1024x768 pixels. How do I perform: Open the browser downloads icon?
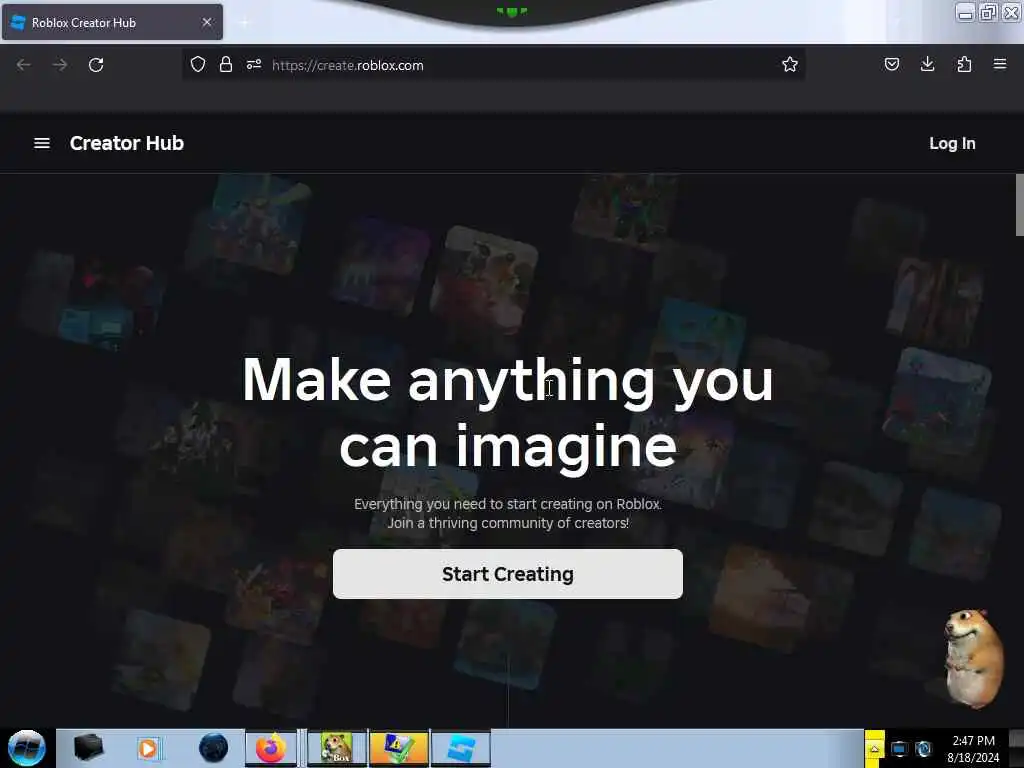[x=927, y=64]
